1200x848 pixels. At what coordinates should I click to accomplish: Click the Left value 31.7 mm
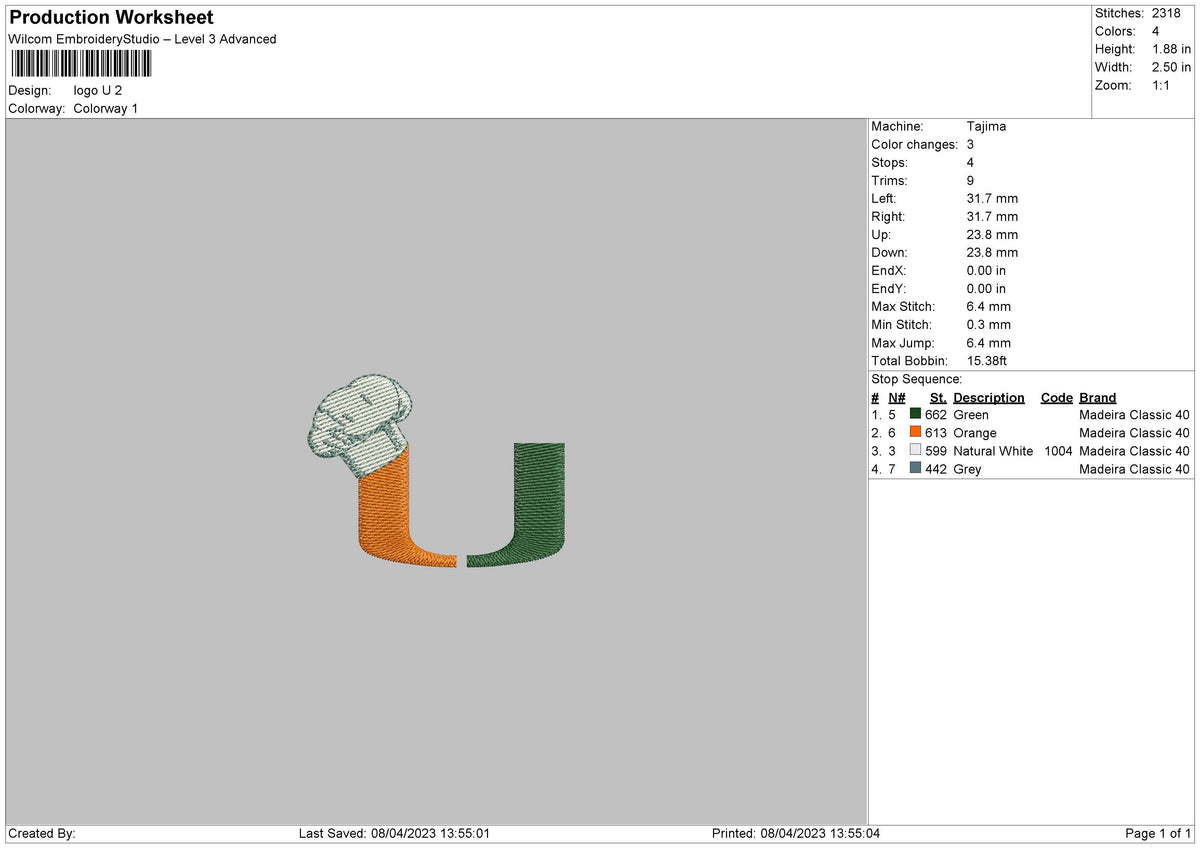click(992, 198)
